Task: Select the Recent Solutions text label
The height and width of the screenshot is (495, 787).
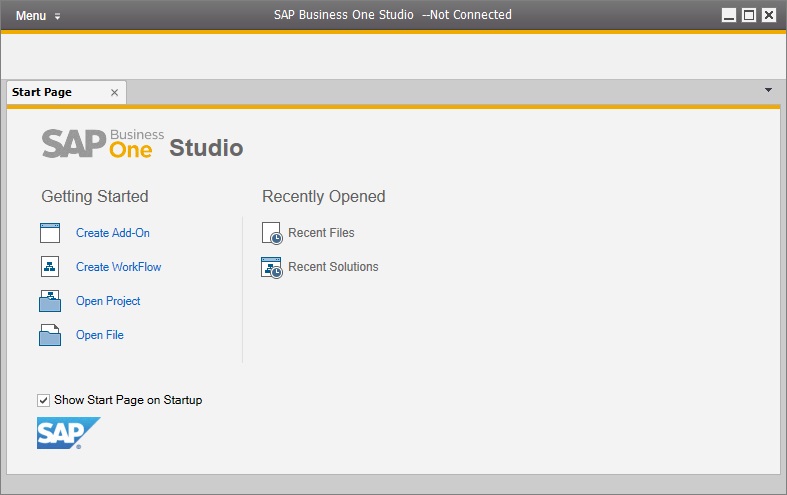Action: click(x=333, y=267)
